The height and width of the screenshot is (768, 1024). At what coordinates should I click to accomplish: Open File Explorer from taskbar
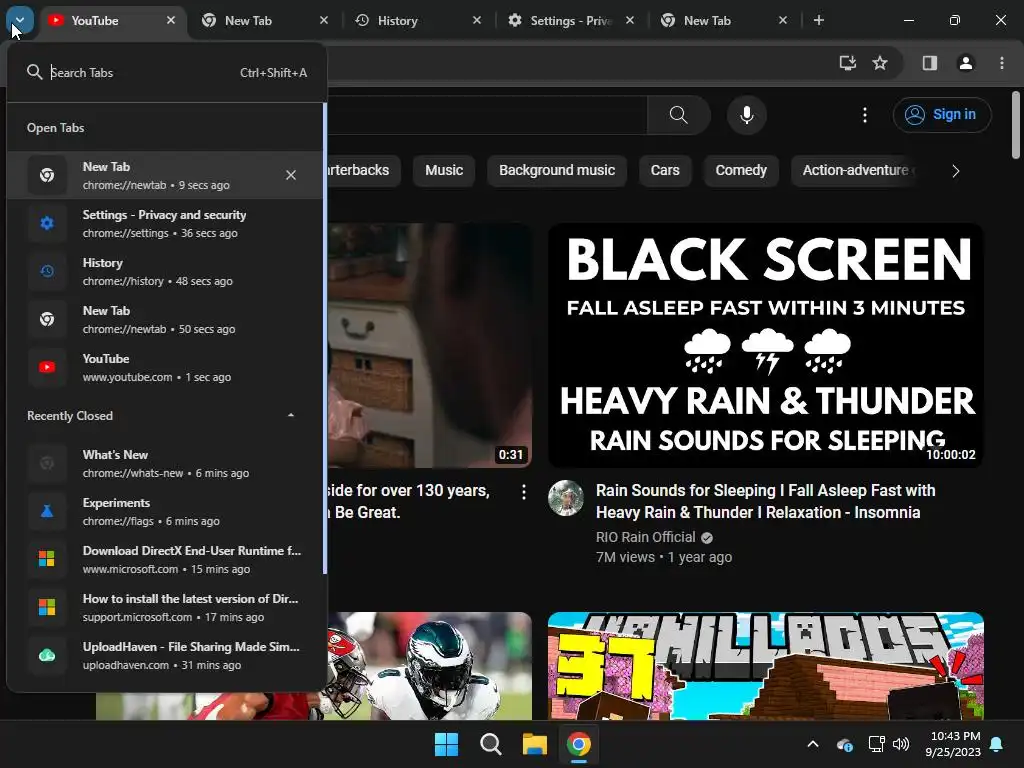(534, 744)
